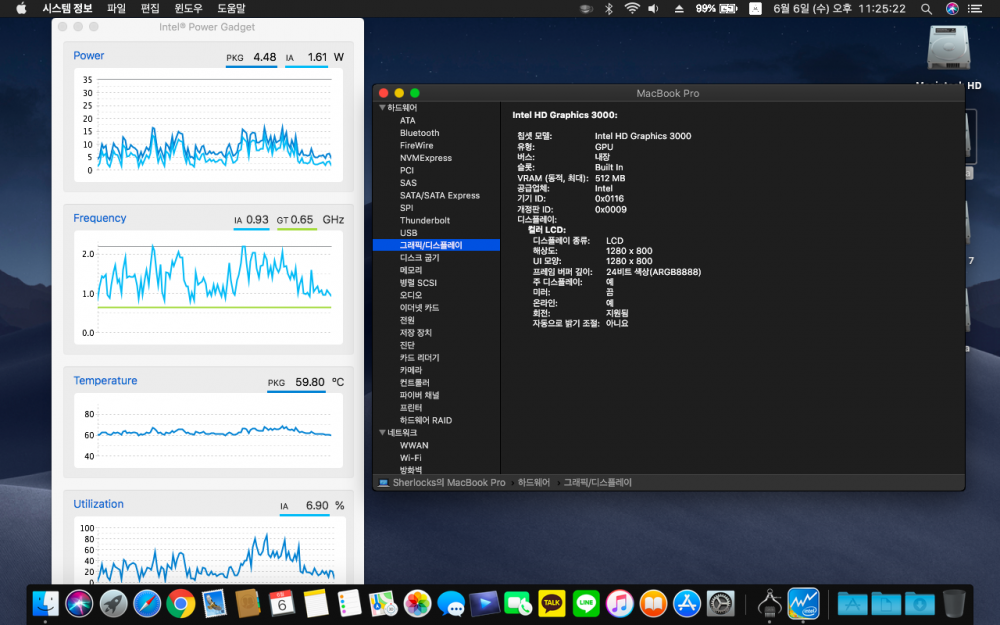Select Wi-Fi in the network list
The width and height of the screenshot is (1000, 625).
(x=410, y=458)
